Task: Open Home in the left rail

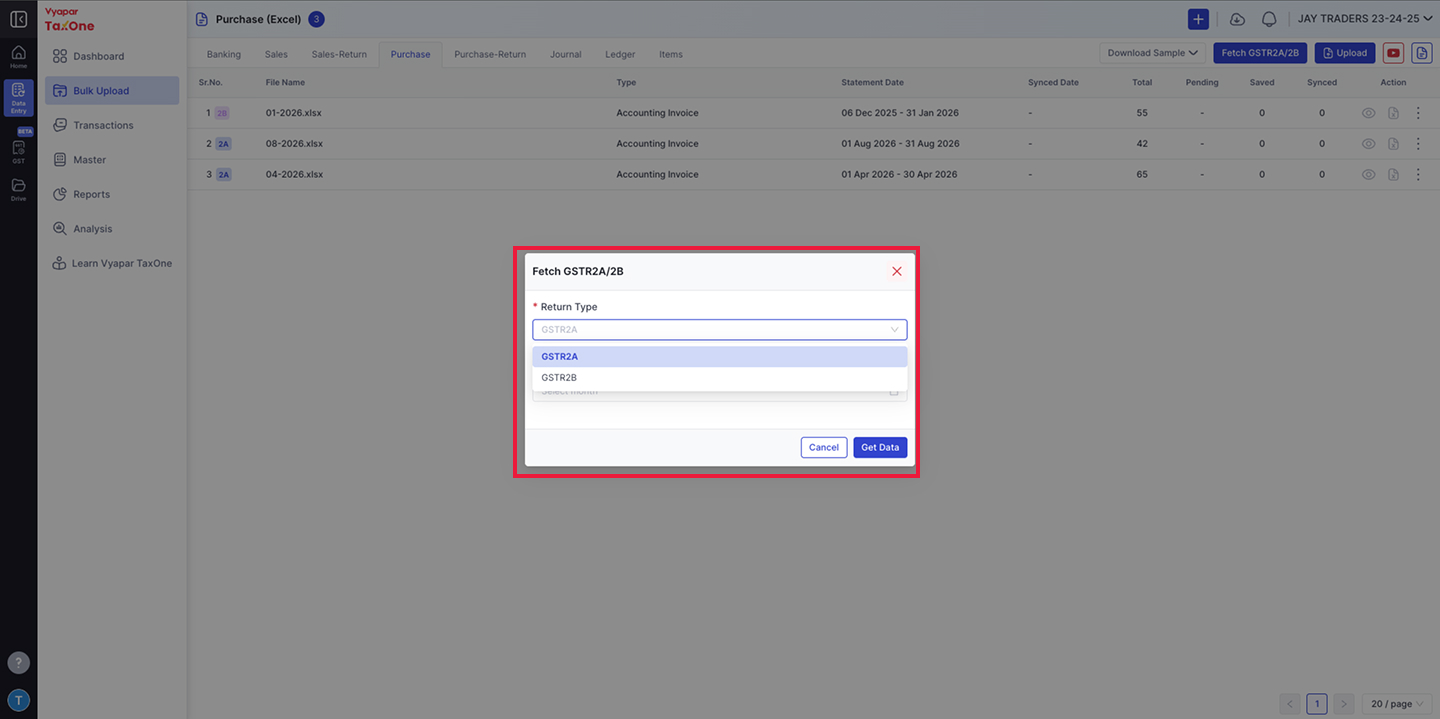Action: pos(18,56)
